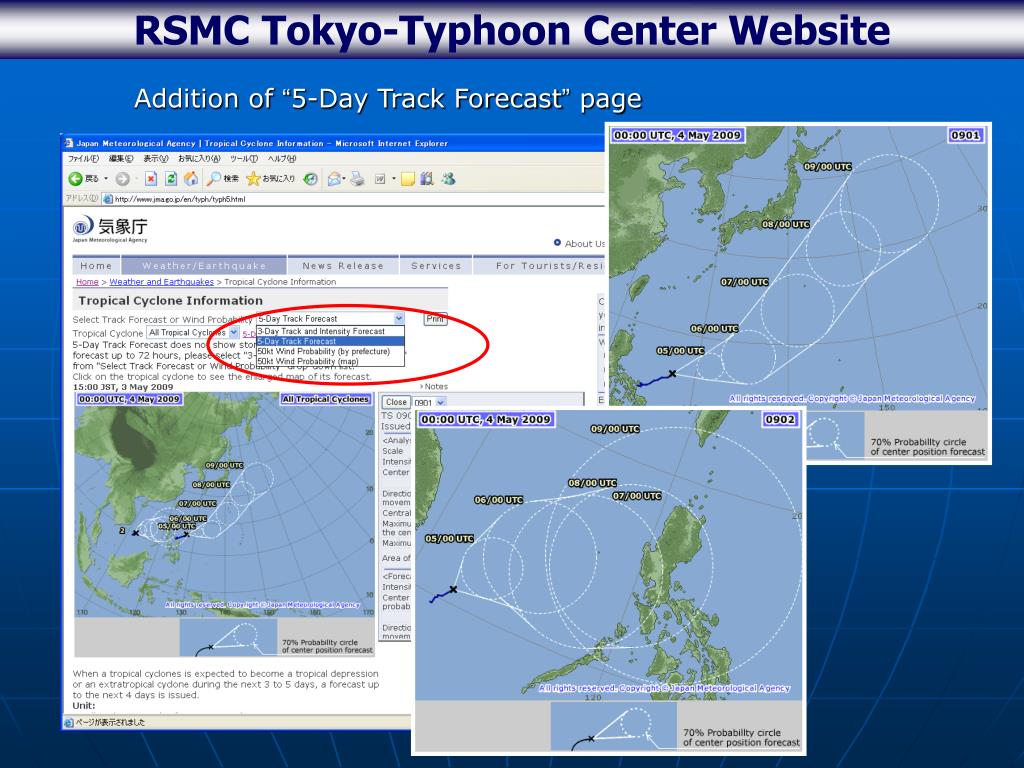The height and width of the screenshot is (768, 1024).
Task: Click the Print printer toolbar icon
Action: tap(357, 178)
